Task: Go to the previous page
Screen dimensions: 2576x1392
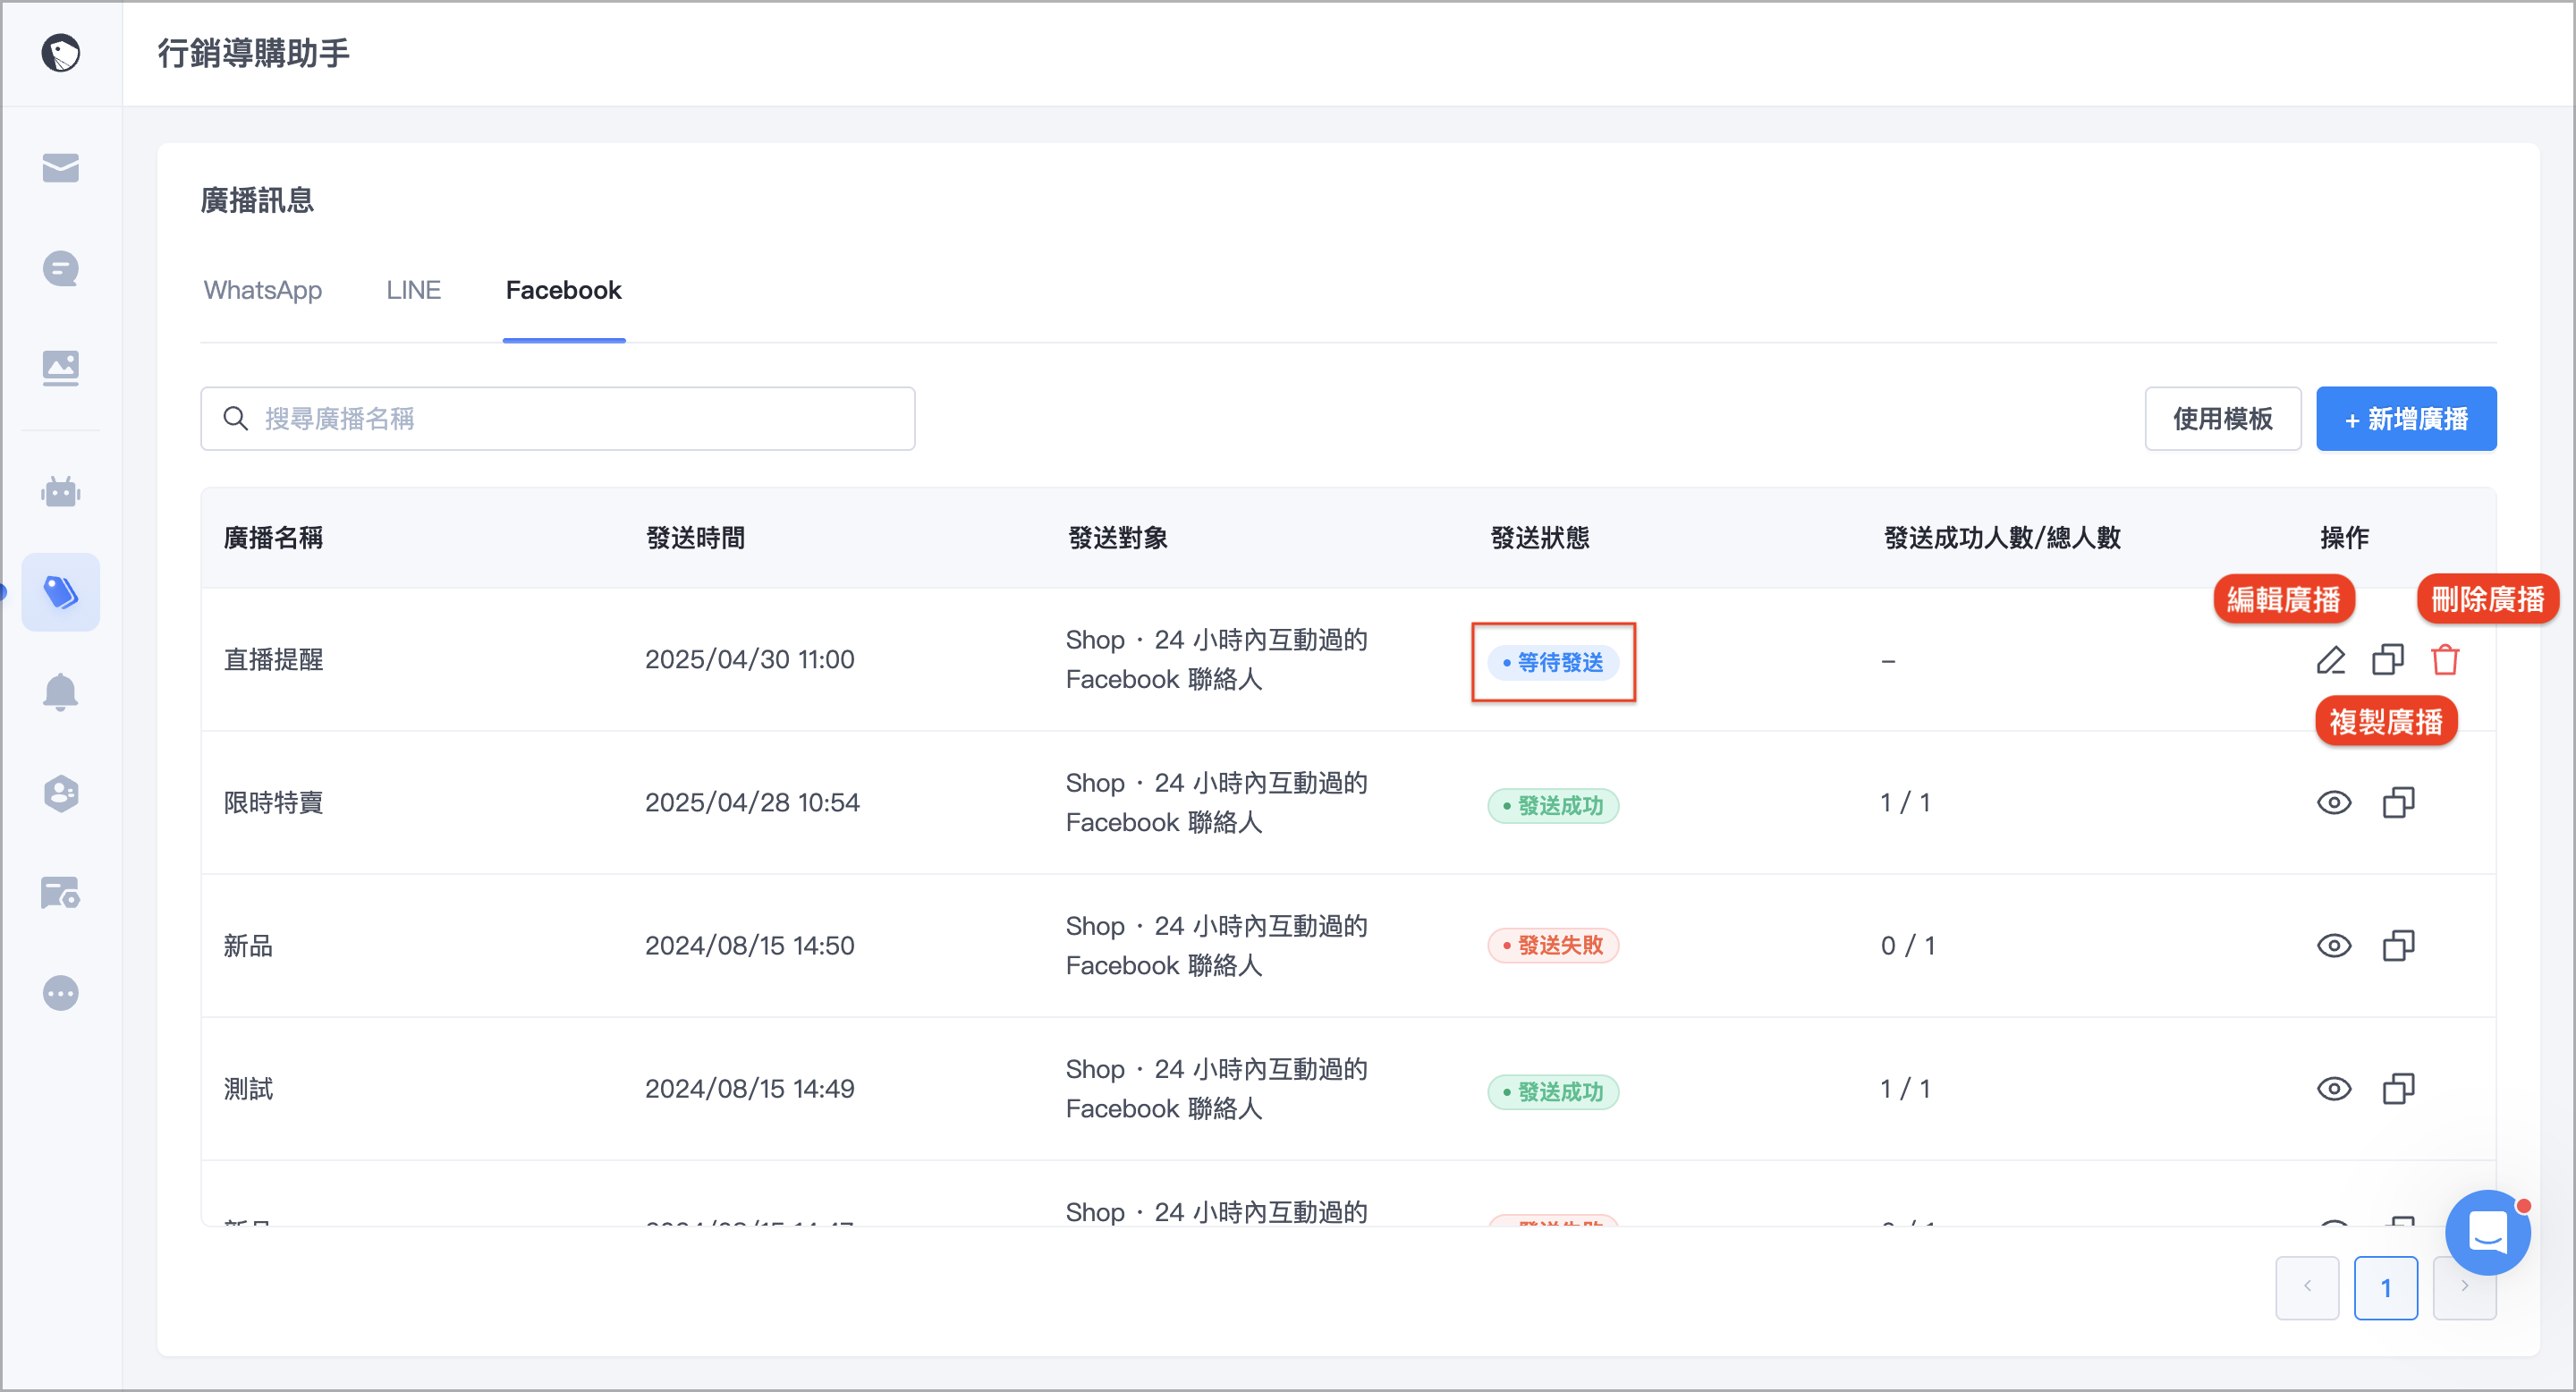Action: [x=2307, y=1288]
